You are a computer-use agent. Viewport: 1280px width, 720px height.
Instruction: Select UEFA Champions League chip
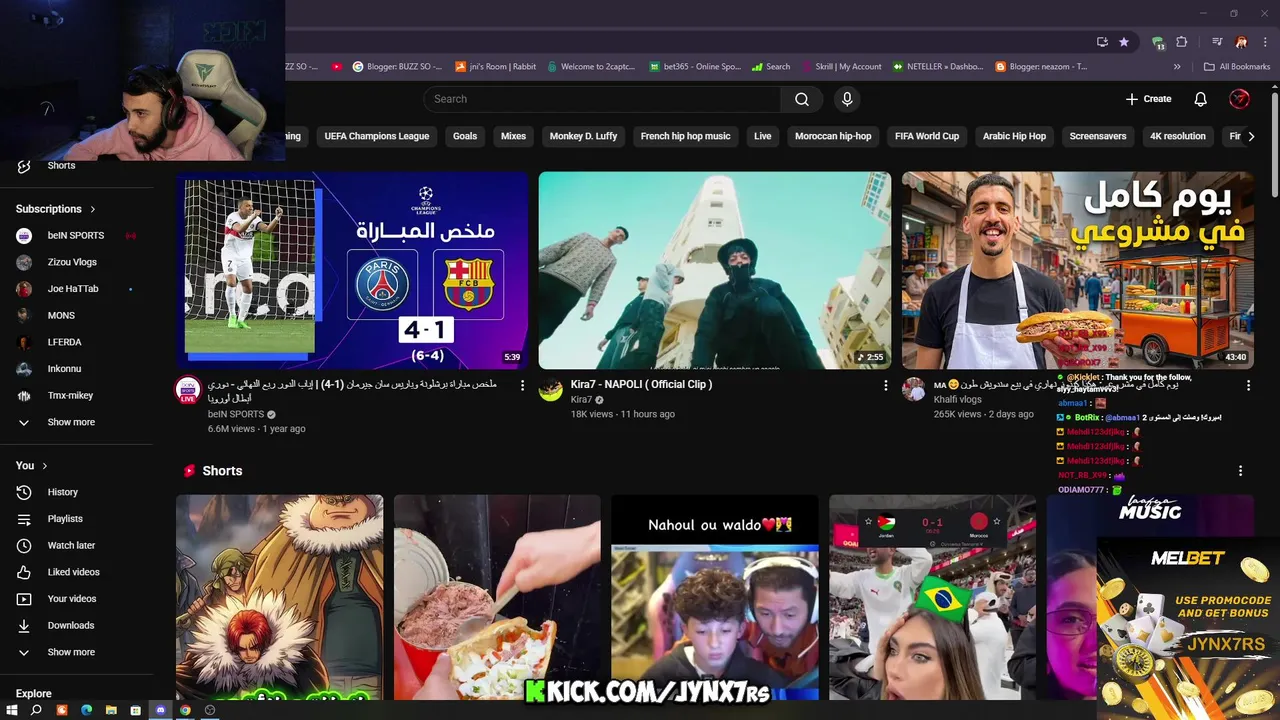coord(377,136)
